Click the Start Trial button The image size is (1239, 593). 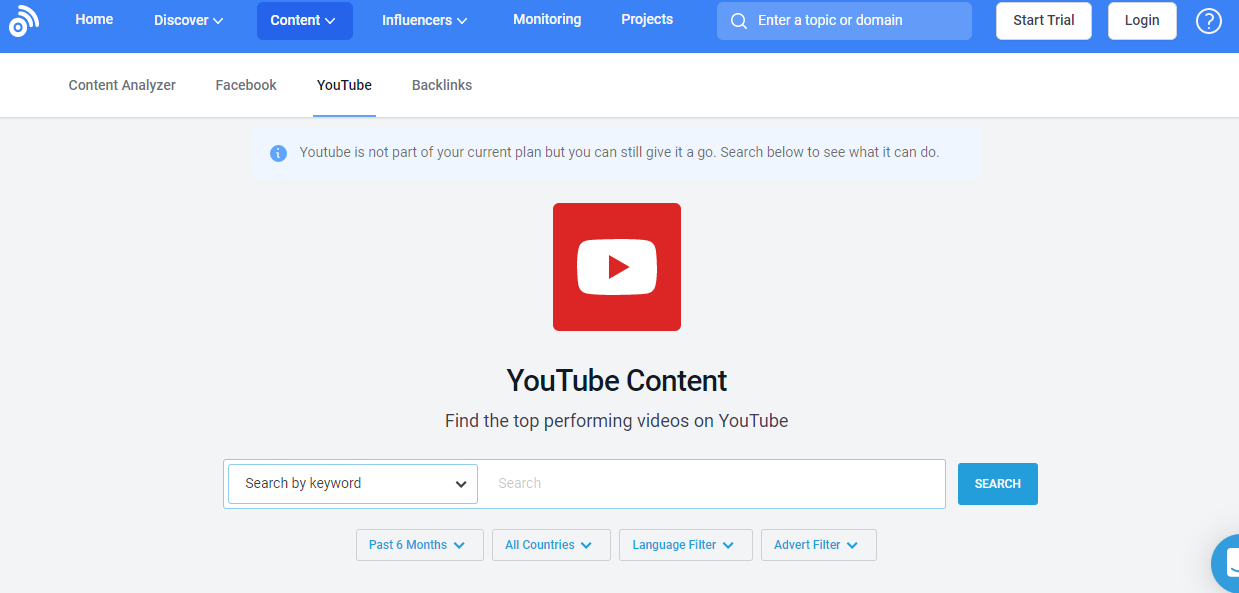[1044, 21]
